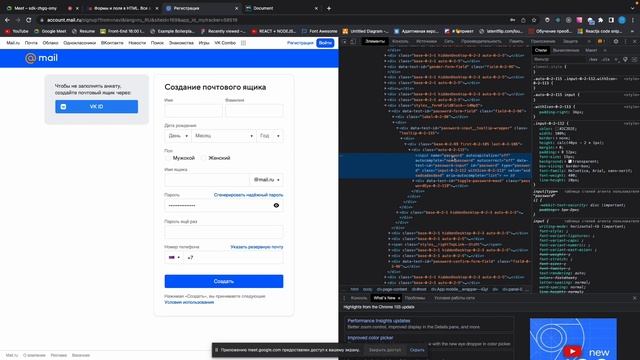
Task: Click the Скрыть button in sharing bar
Action: pos(417,350)
